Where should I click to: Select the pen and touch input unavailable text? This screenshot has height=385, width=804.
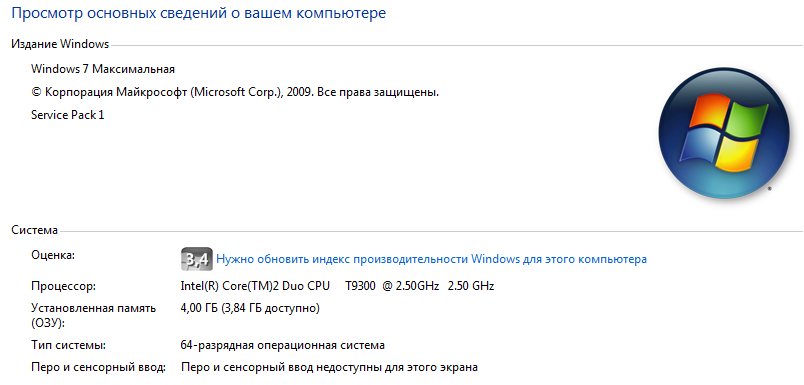330,368
